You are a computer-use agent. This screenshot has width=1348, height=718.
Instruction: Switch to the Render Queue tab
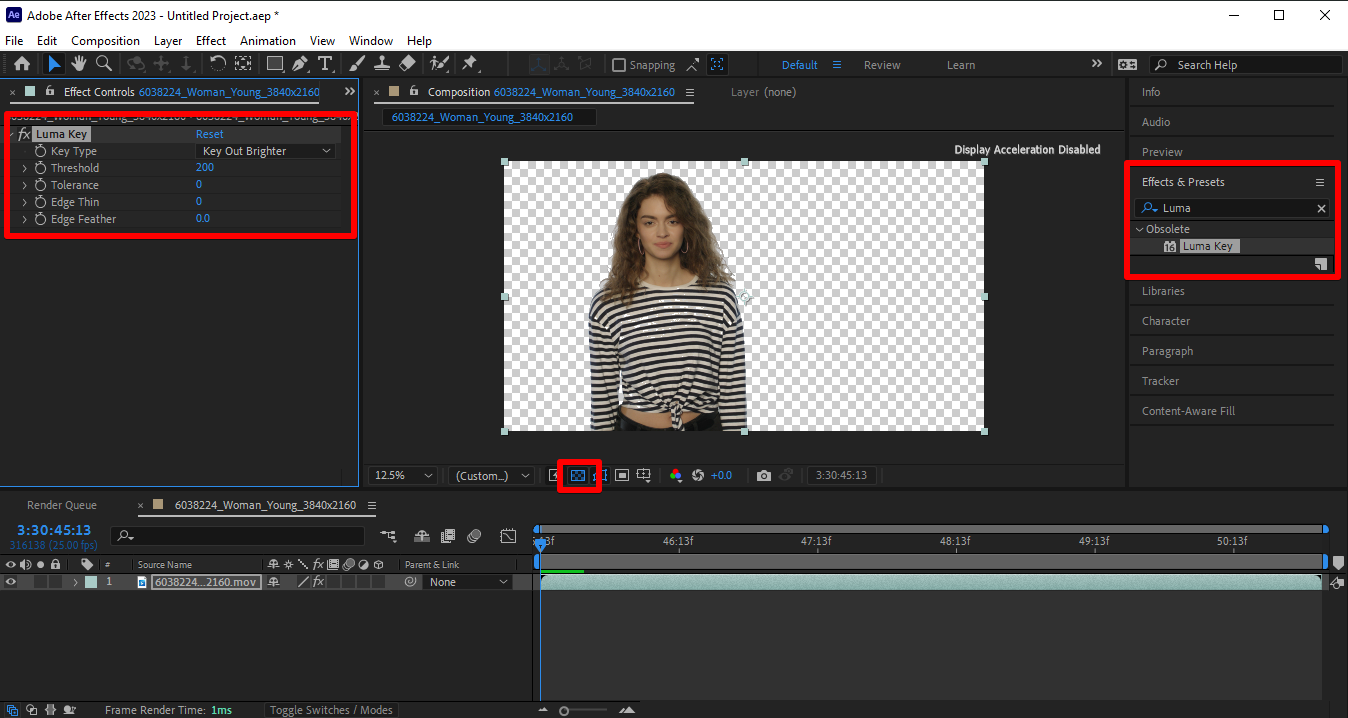(x=62, y=505)
